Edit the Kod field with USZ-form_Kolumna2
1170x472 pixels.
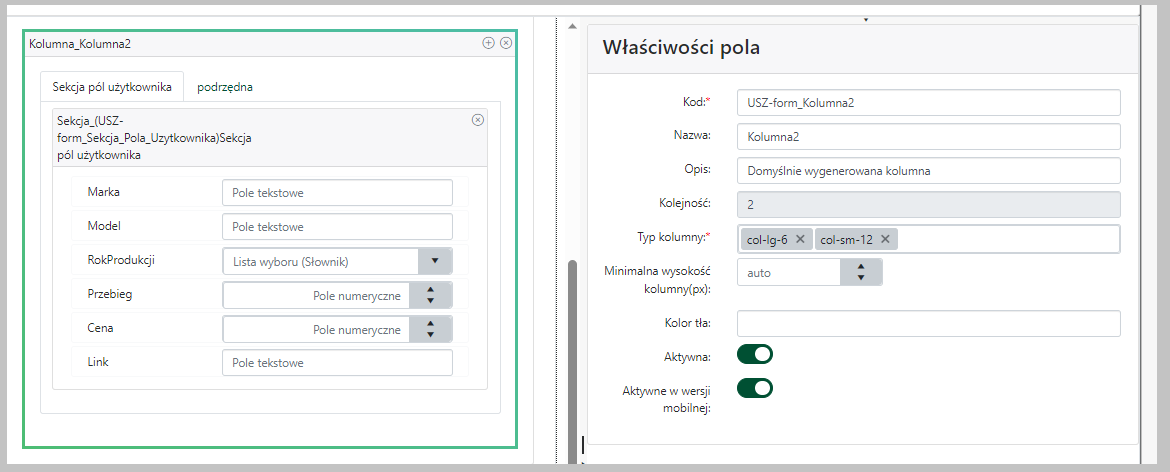pos(928,103)
